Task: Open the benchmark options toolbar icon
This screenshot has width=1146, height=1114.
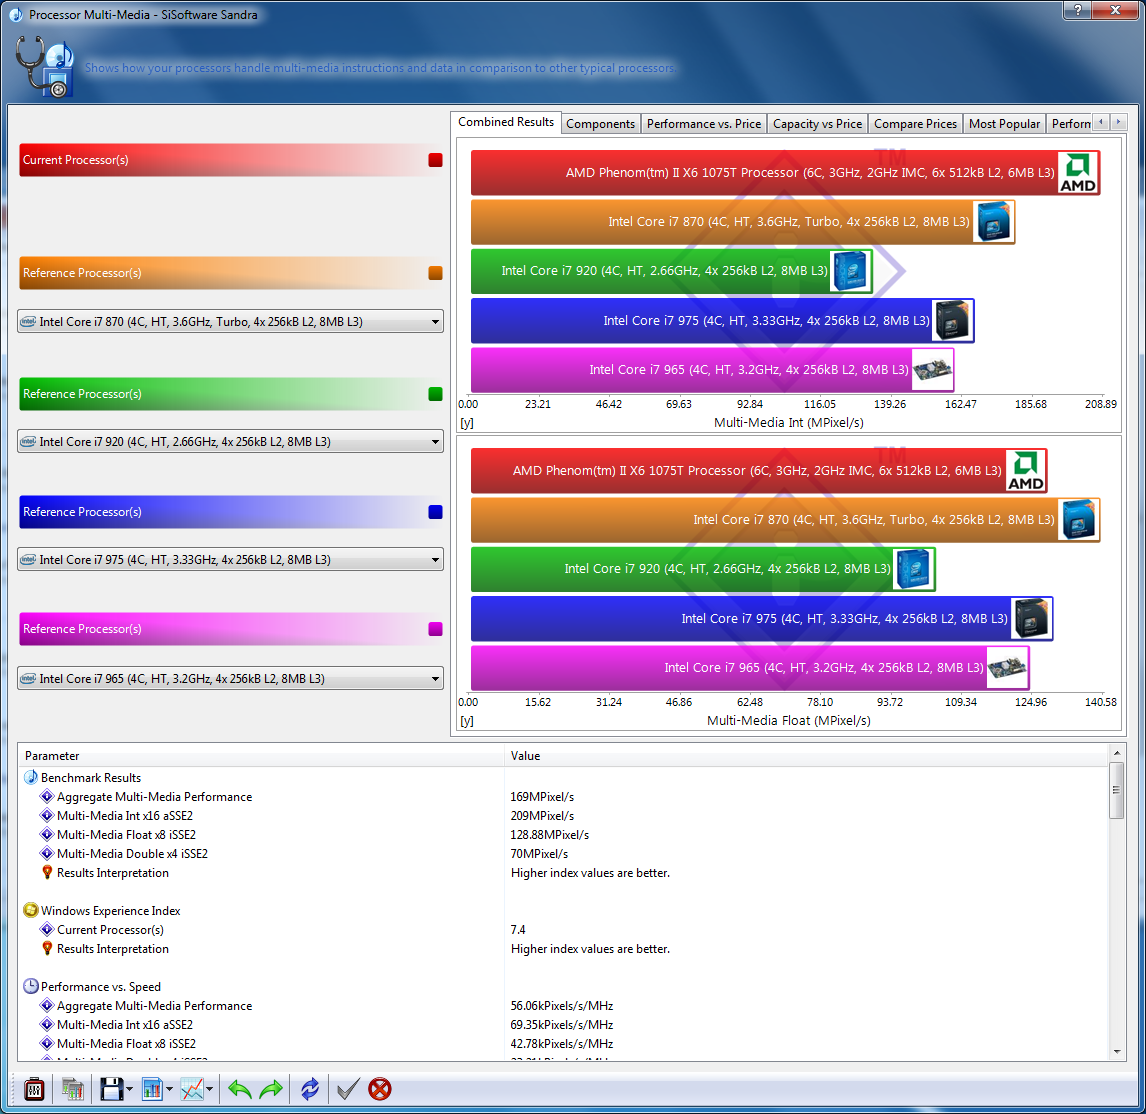Action: pos(34,1089)
